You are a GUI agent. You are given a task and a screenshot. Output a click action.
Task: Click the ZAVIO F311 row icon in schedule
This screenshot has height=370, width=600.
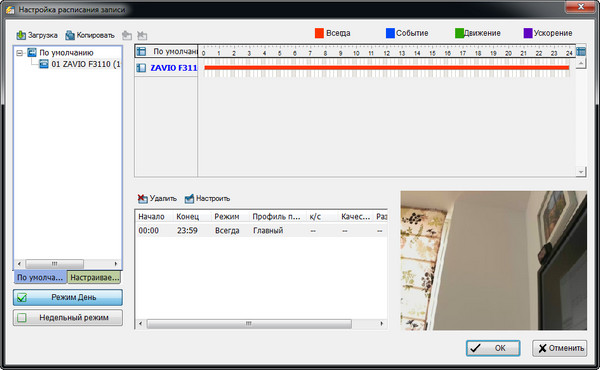141,68
